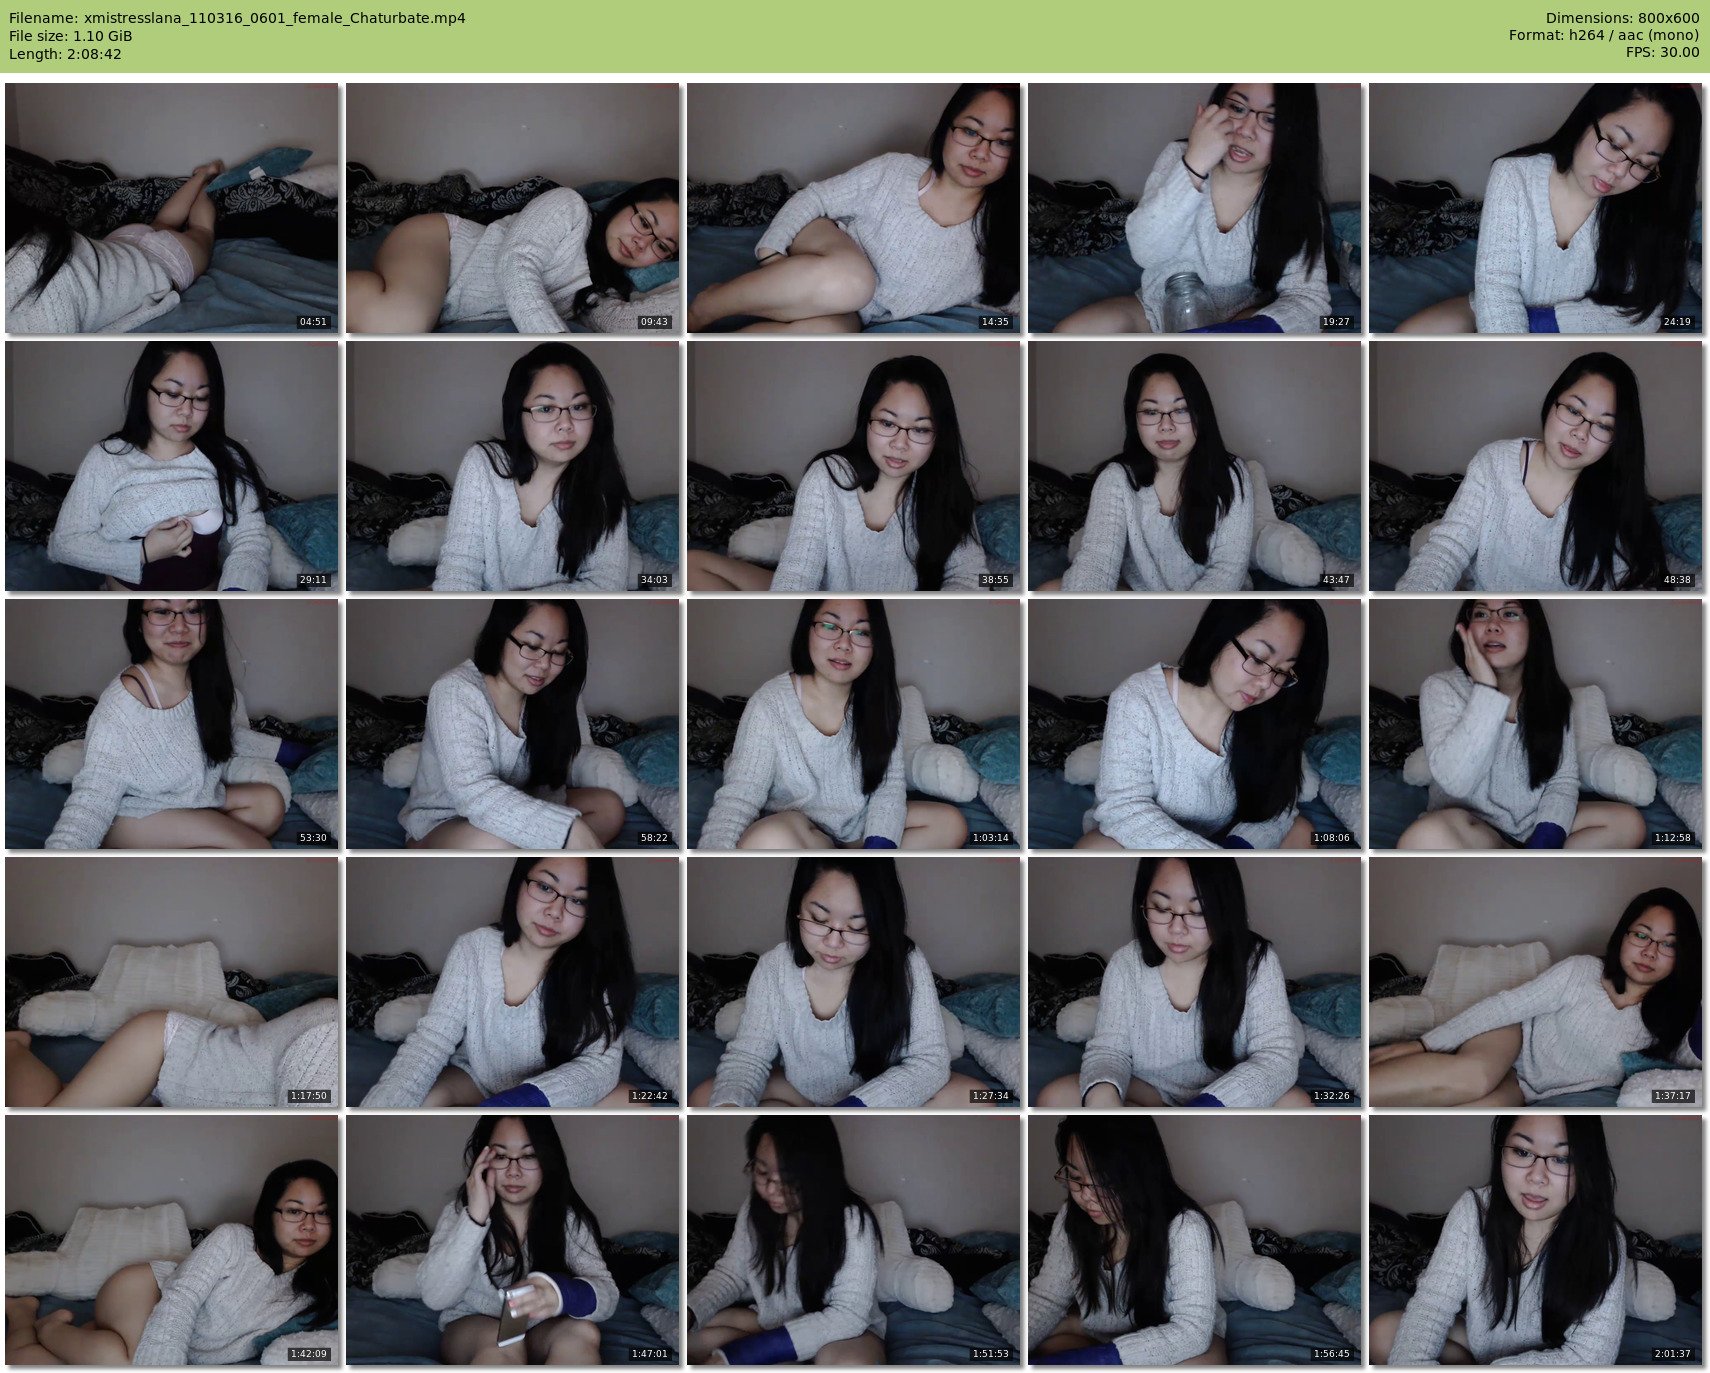The image size is (1710, 1373).
Task: Click the 'FPS: 30.00' text
Action: [x=1662, y=52]
